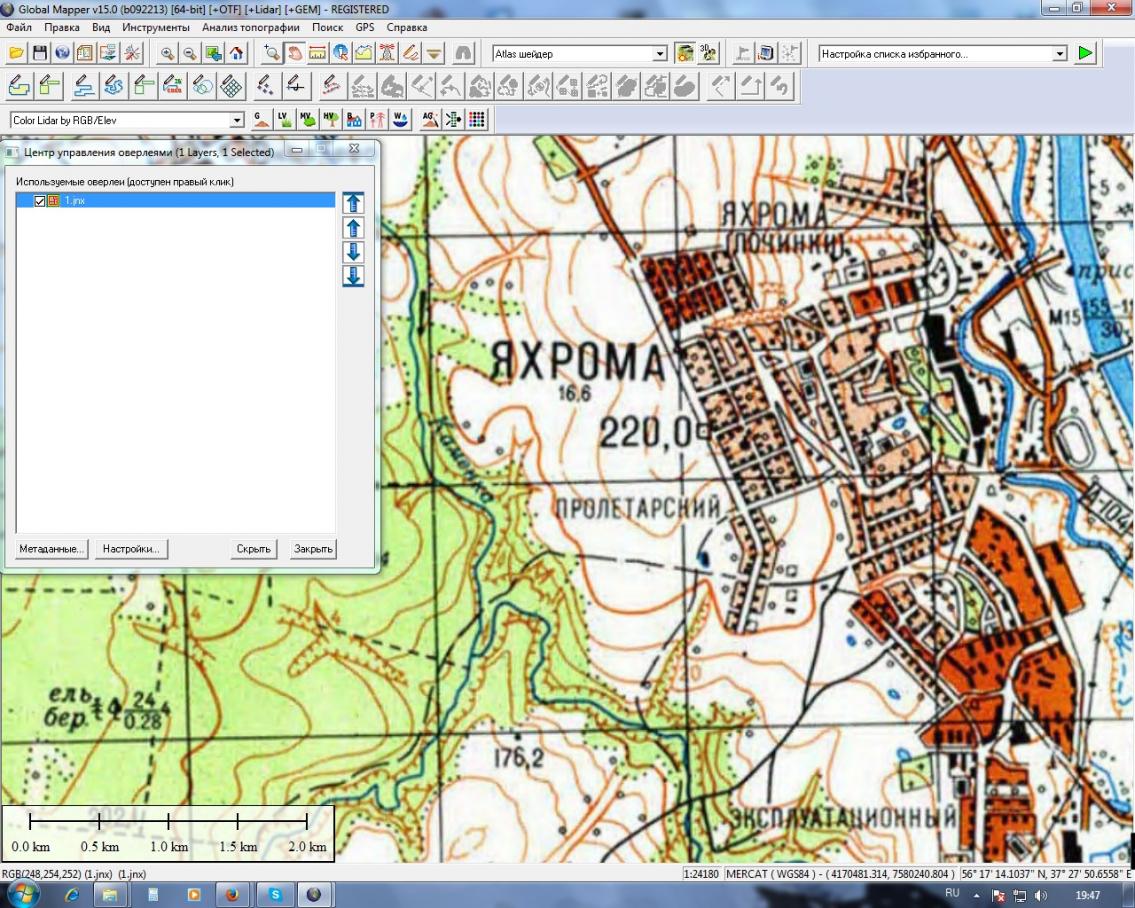Image resolution: width=1135 pixels, height=908 pixels.
Task: Expand the Atlas shader dropdown
Action: [x=660, y=54]
